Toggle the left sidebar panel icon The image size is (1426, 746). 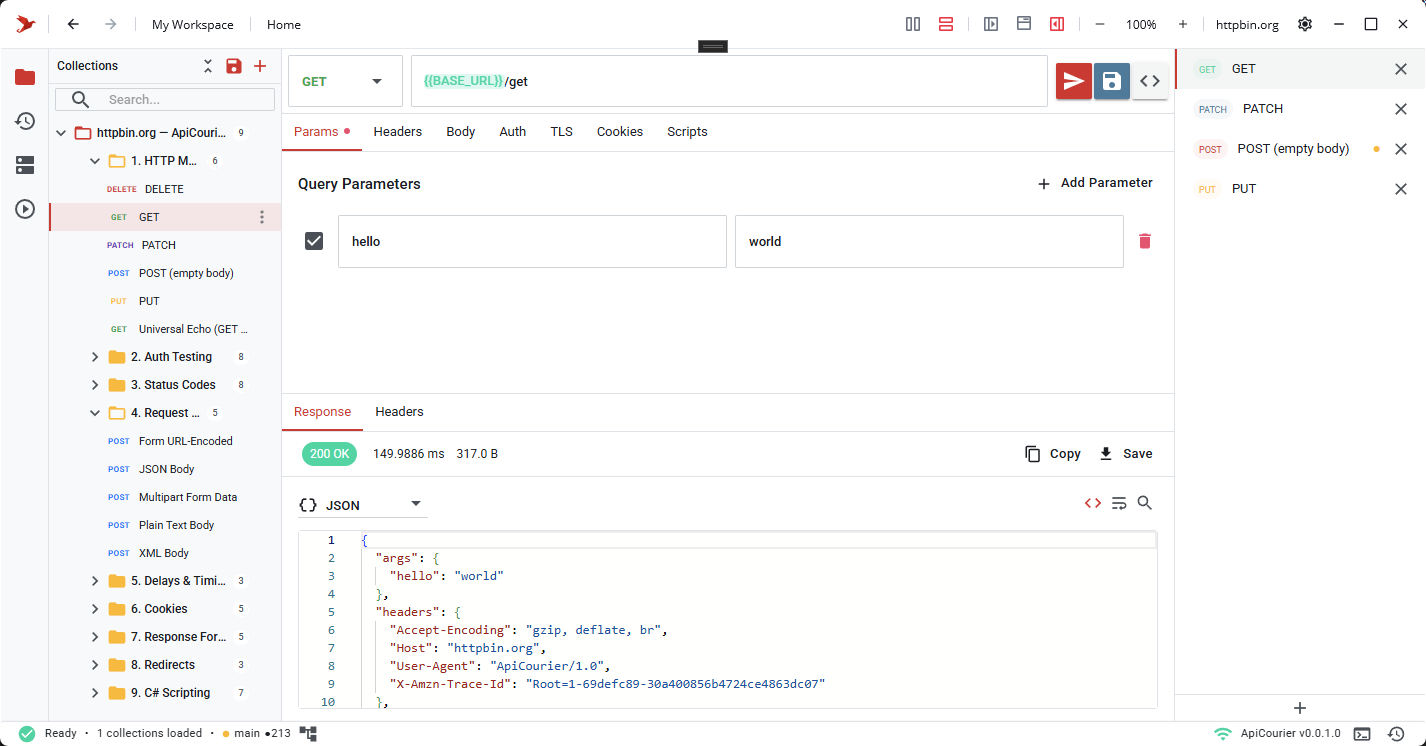click(x=991, y=24)
